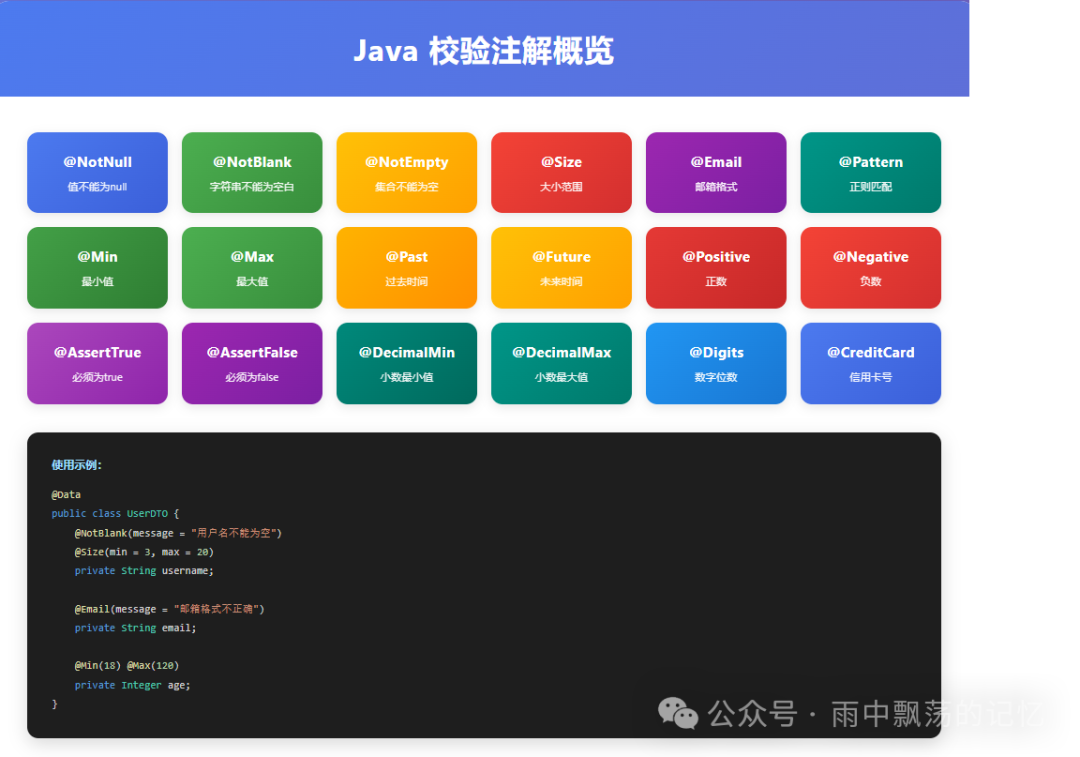The height and width of the screenshot is (757, 1080).
Task: Click the @Past time annotation card
Action: pyautogui.click(x=406, y=267)
